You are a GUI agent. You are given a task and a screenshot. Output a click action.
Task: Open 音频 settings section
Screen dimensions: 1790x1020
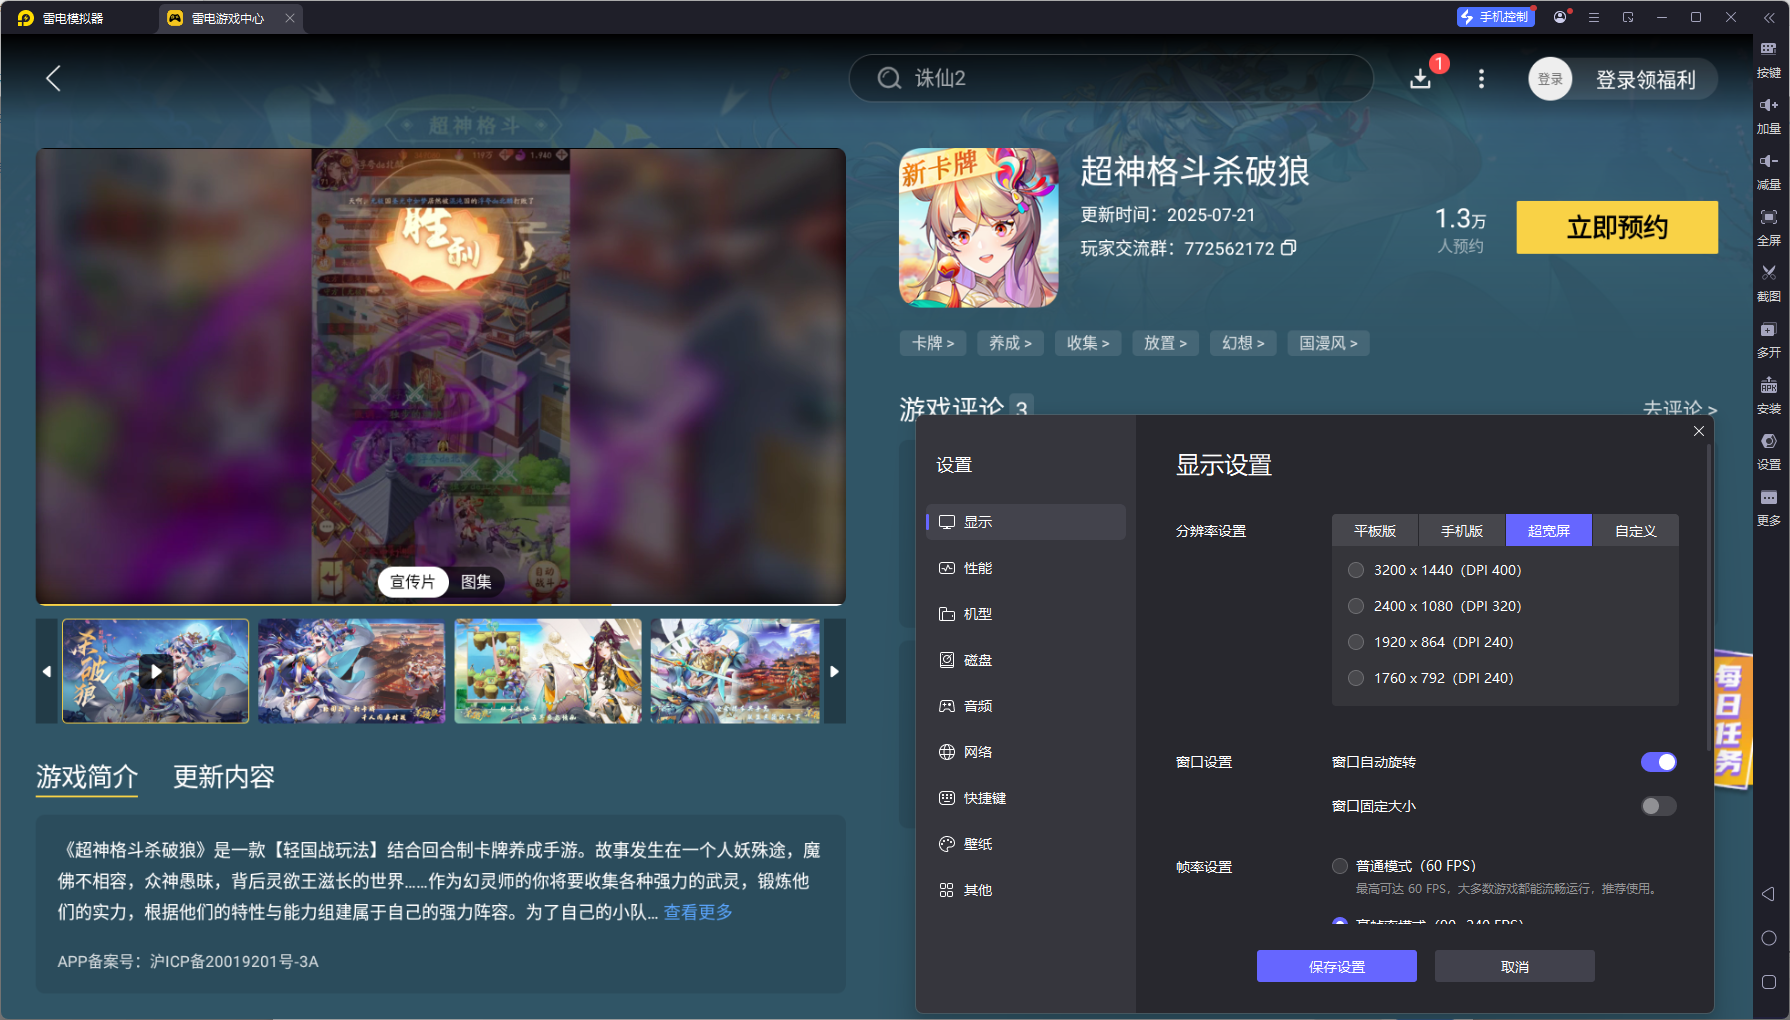(1025, 706)
